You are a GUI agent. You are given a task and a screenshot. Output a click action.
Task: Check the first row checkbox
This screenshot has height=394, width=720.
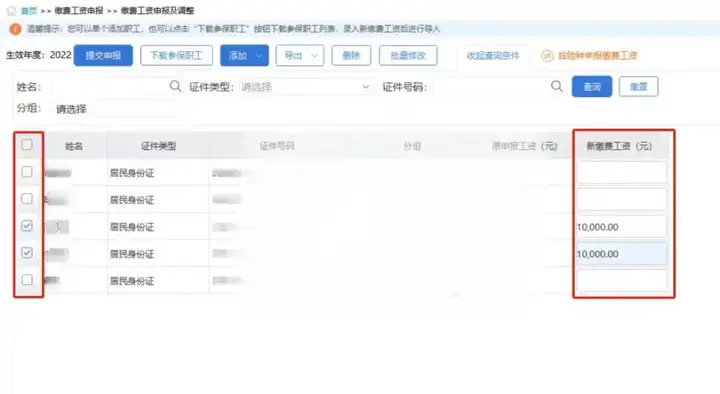(x=27, y=172)
